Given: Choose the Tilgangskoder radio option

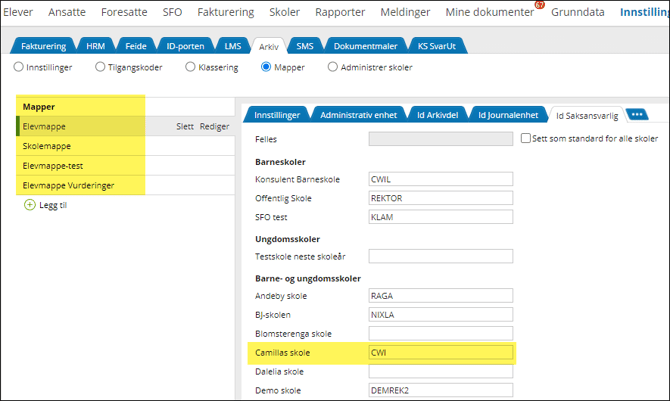Looking at the screenshot, I should (99, 67).
